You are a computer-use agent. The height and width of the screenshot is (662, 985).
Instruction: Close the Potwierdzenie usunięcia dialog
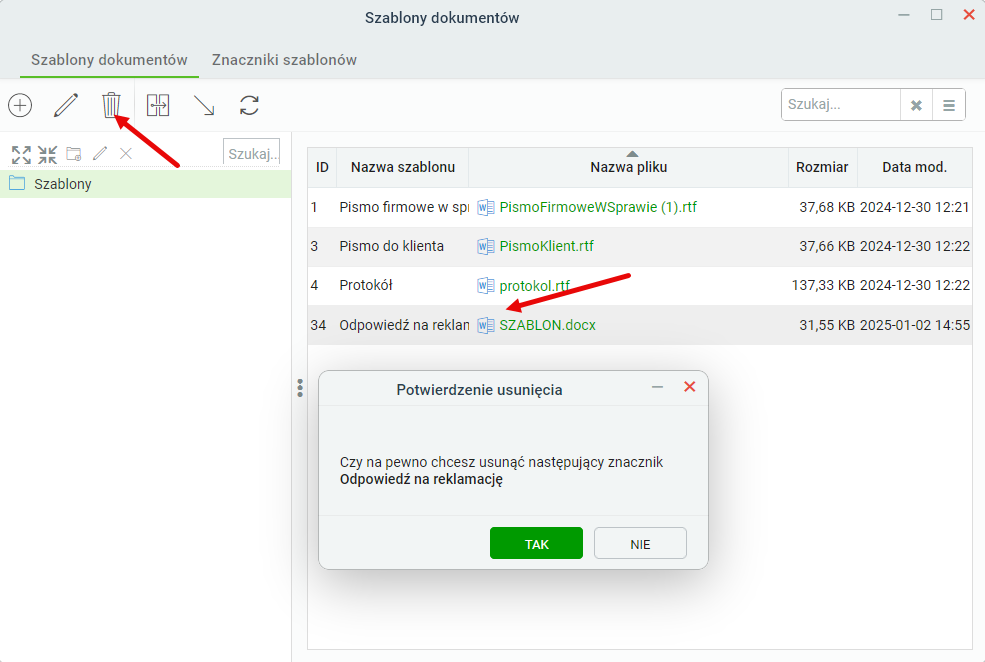(690, 387)
